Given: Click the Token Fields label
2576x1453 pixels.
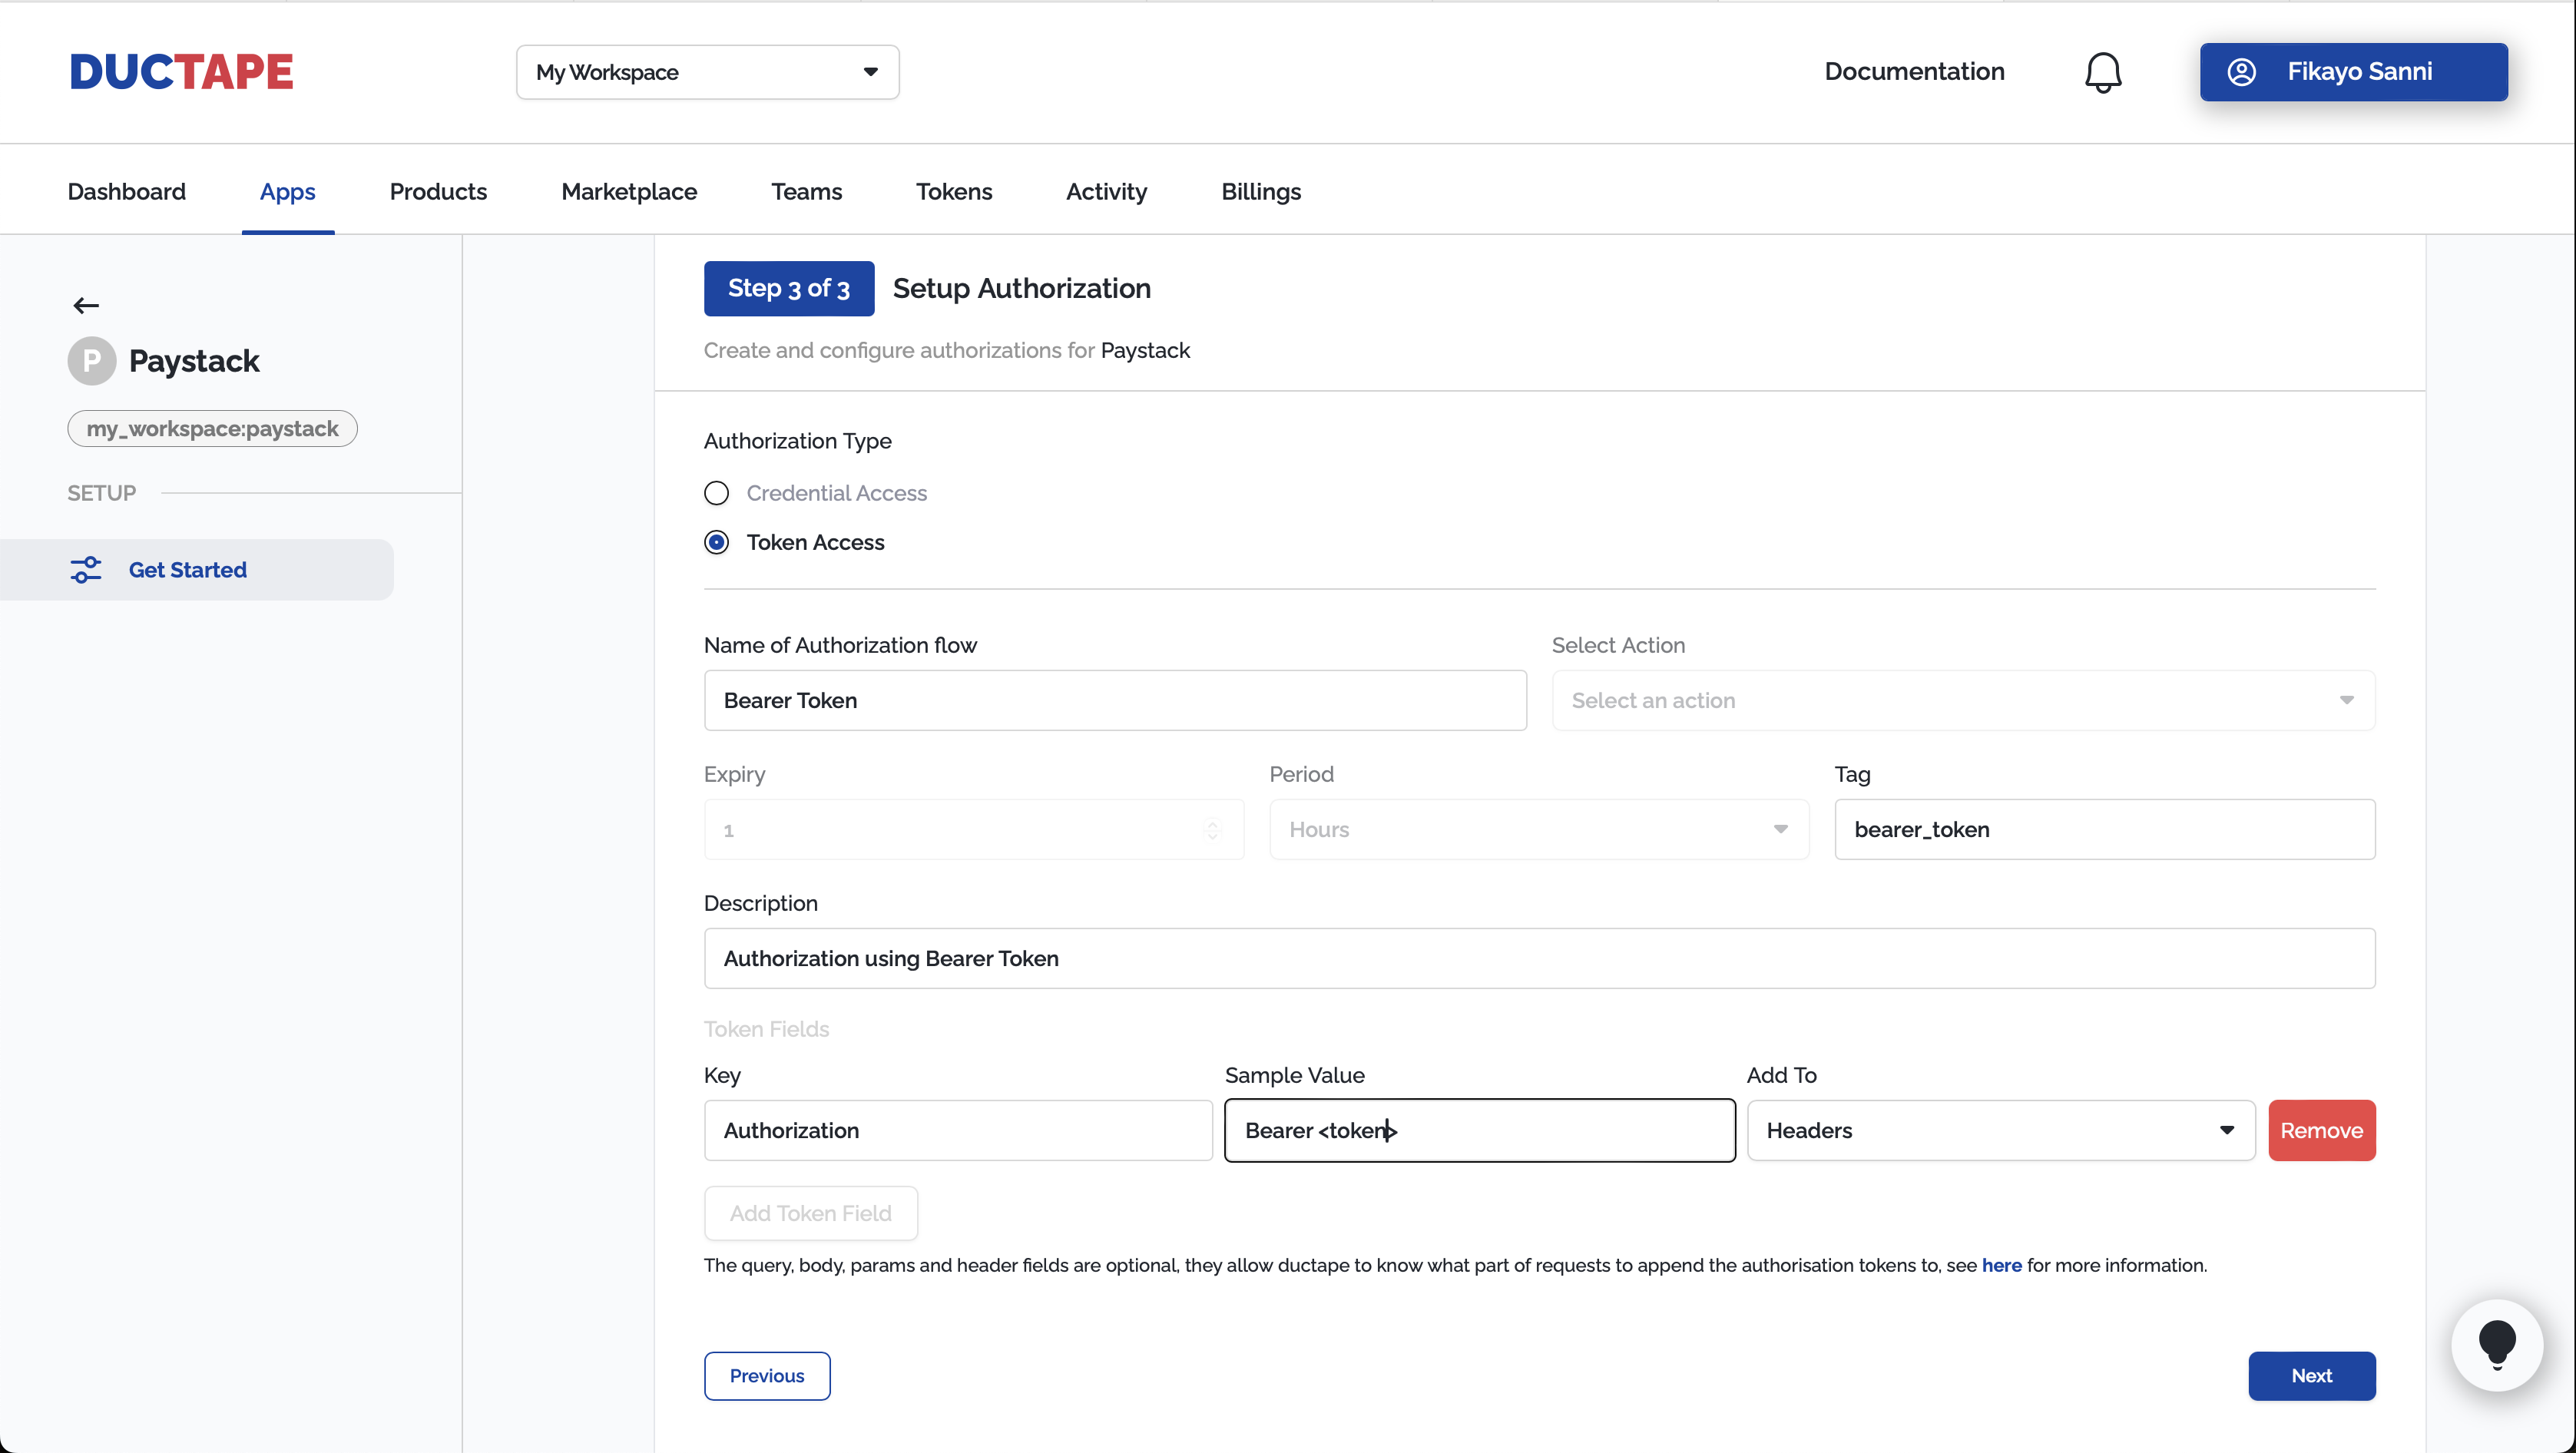Looking at the screenshot, I should coord(766,1029).
